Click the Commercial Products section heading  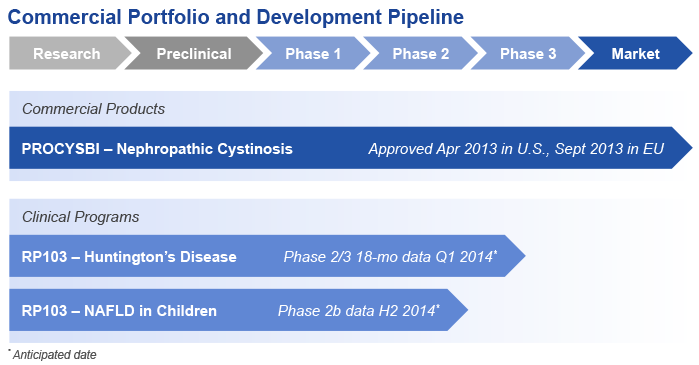click(x=93, y=109)
